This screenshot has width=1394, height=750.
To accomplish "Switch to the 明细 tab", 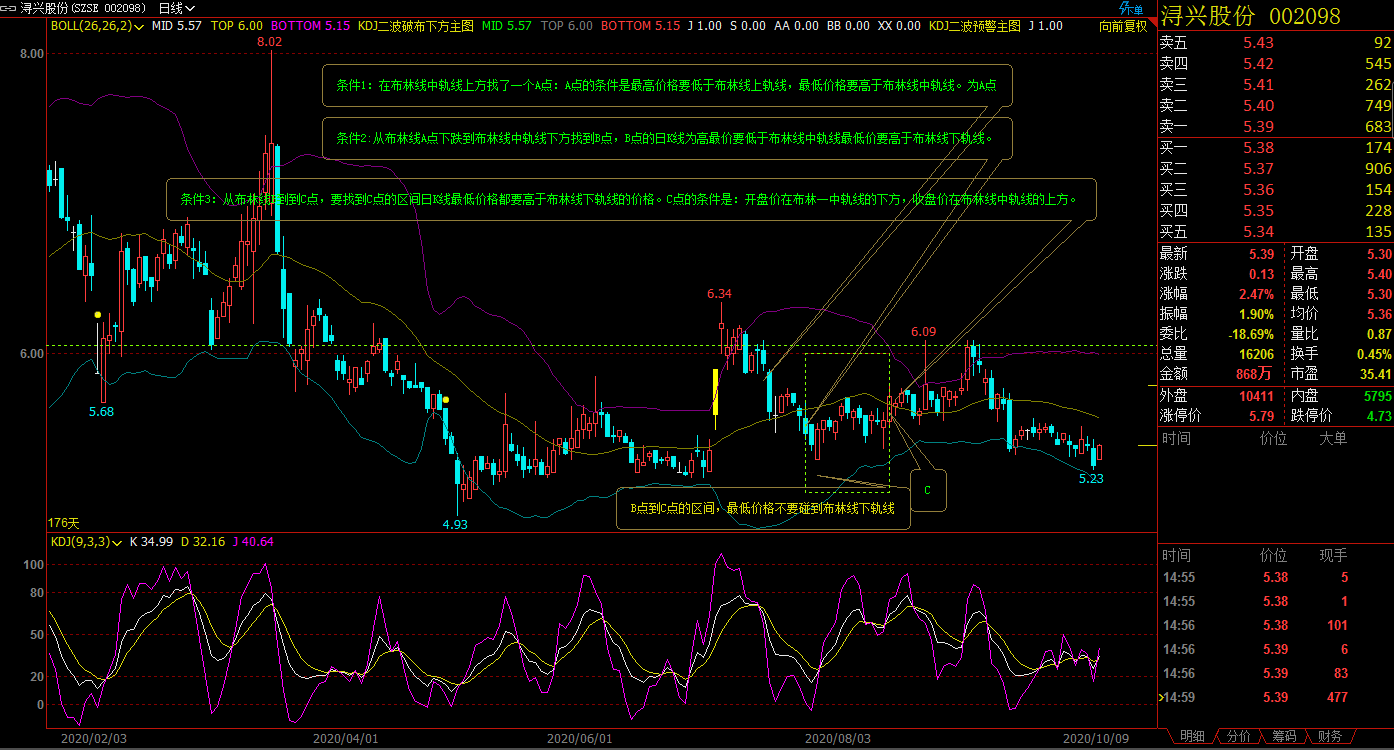I will [1192, 737].
